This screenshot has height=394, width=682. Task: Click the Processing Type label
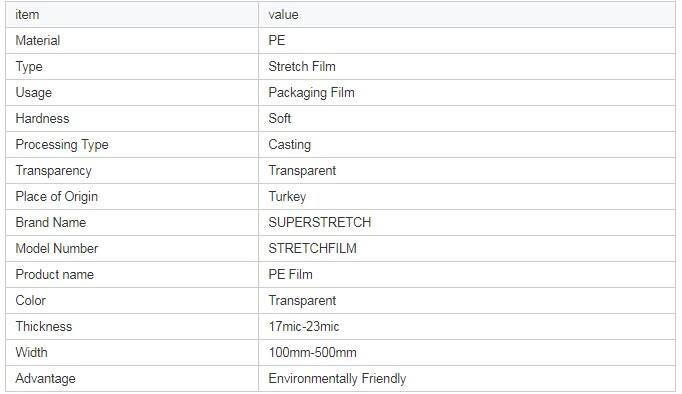tap(62, 144)
